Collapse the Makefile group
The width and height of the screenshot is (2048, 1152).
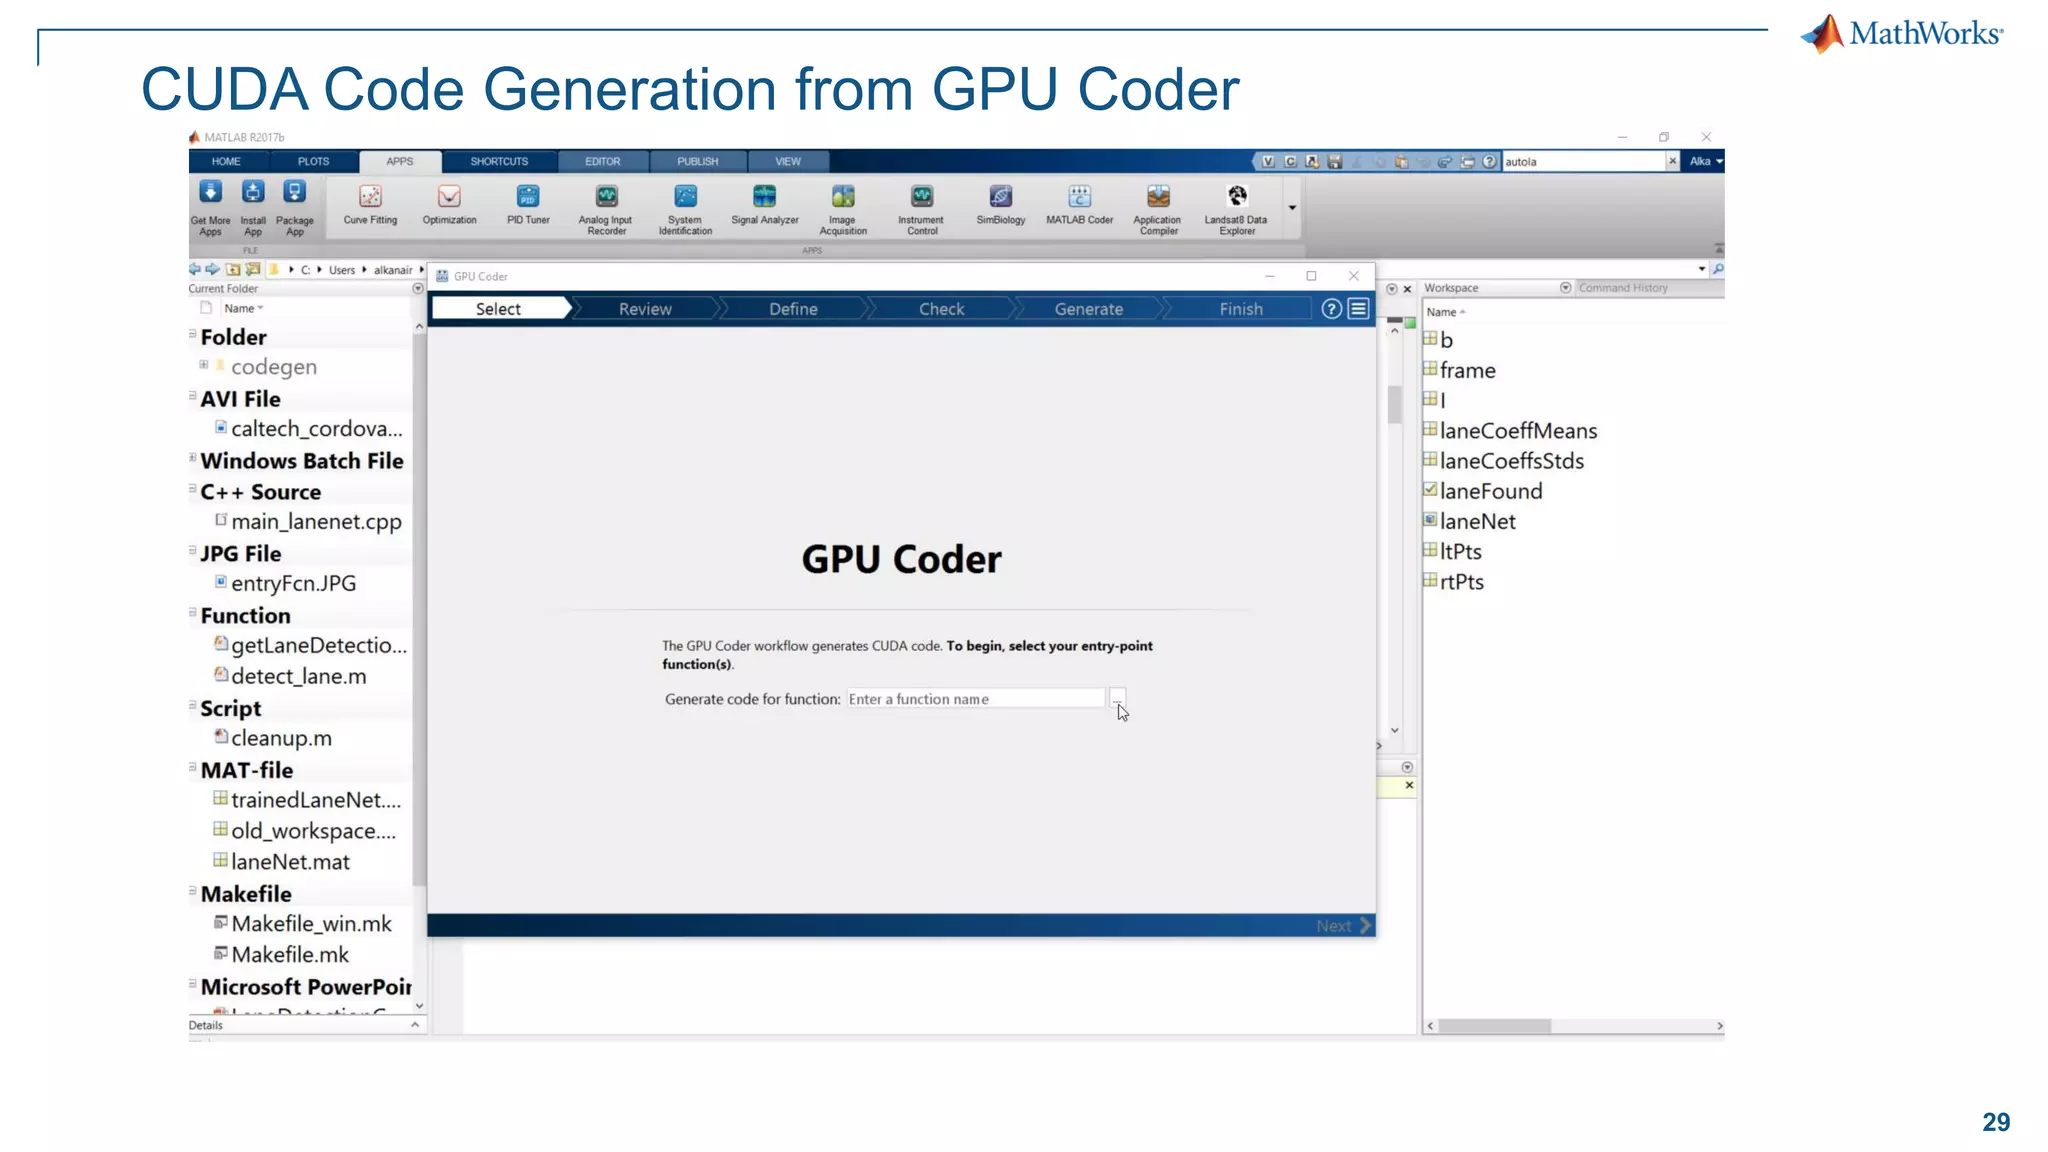pos(192,892)
